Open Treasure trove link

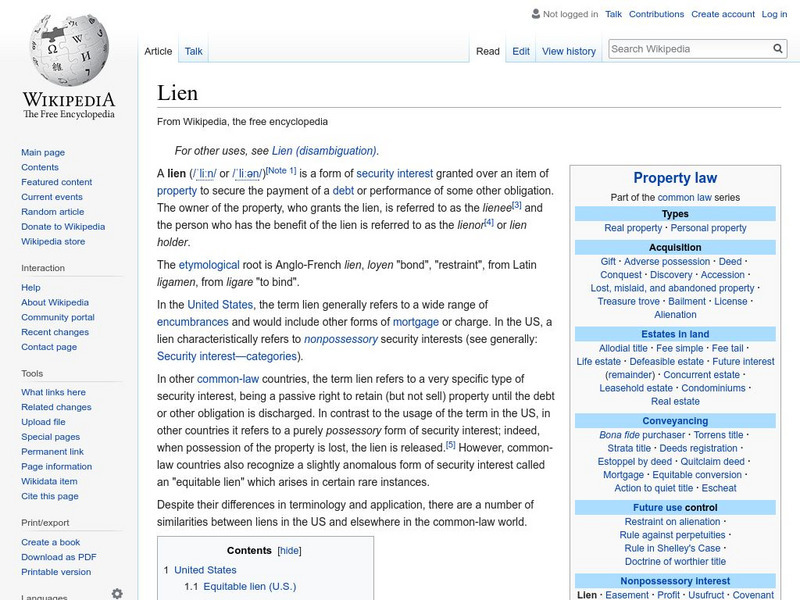click(628, 302)
